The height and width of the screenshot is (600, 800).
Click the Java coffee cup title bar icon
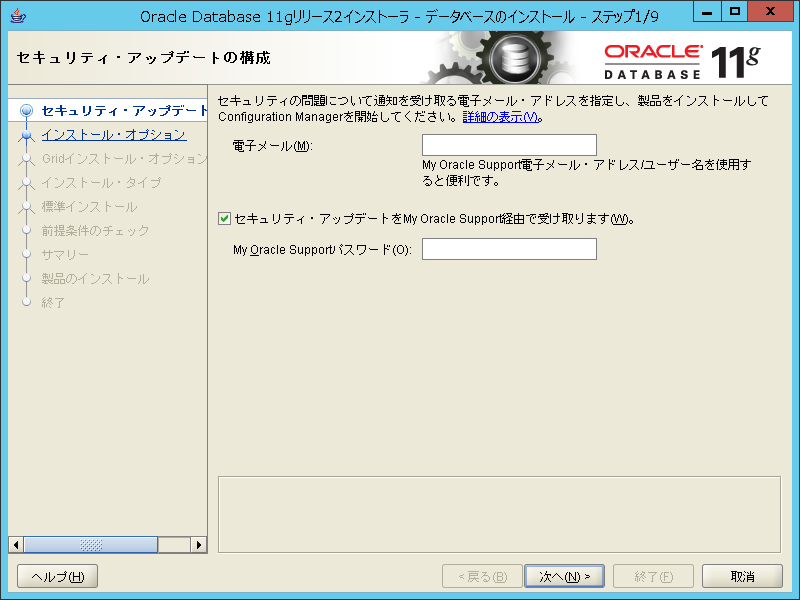pos(18,15)
